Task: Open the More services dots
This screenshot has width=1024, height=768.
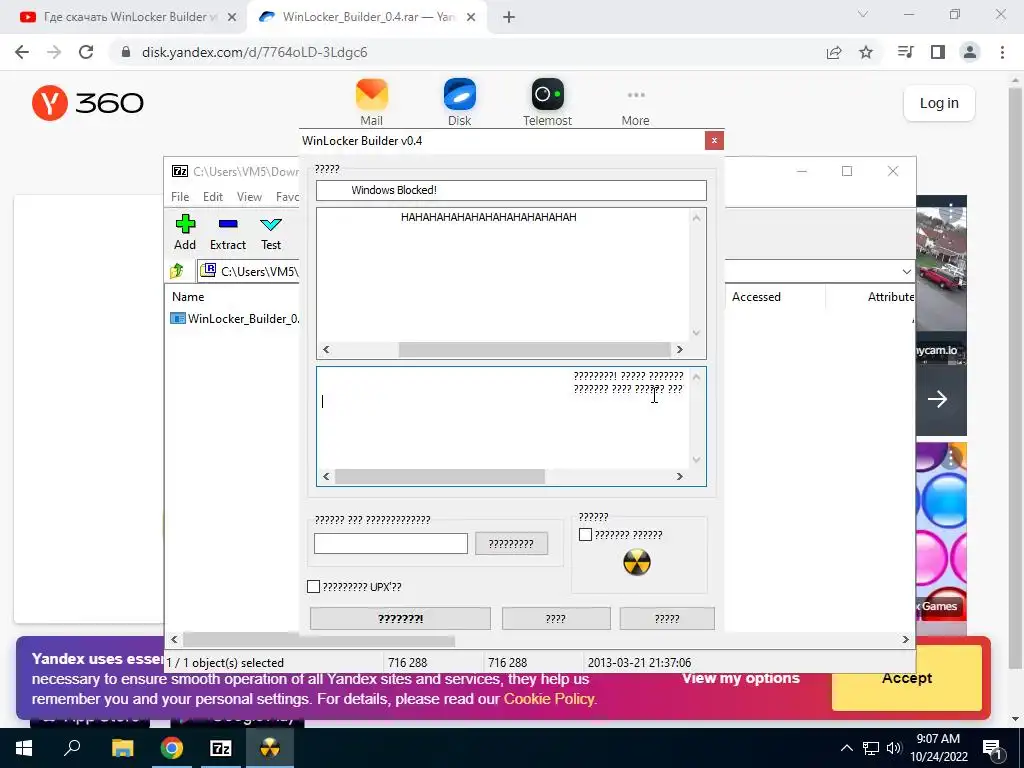Action: click(636, 95)
